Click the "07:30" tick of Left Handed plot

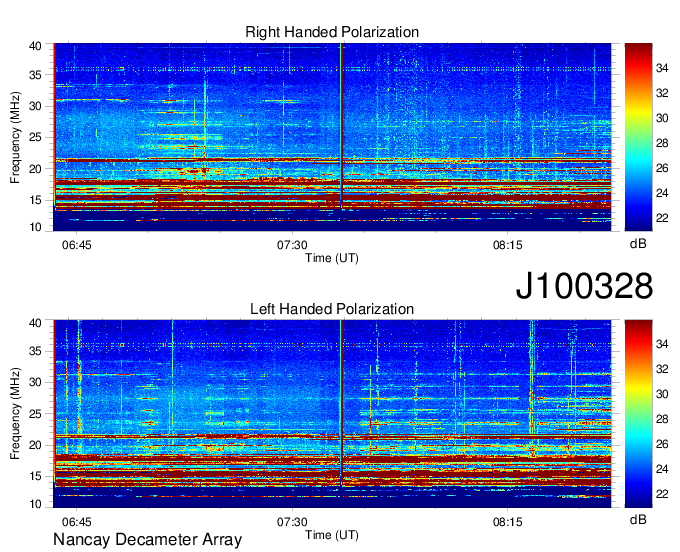292,522
